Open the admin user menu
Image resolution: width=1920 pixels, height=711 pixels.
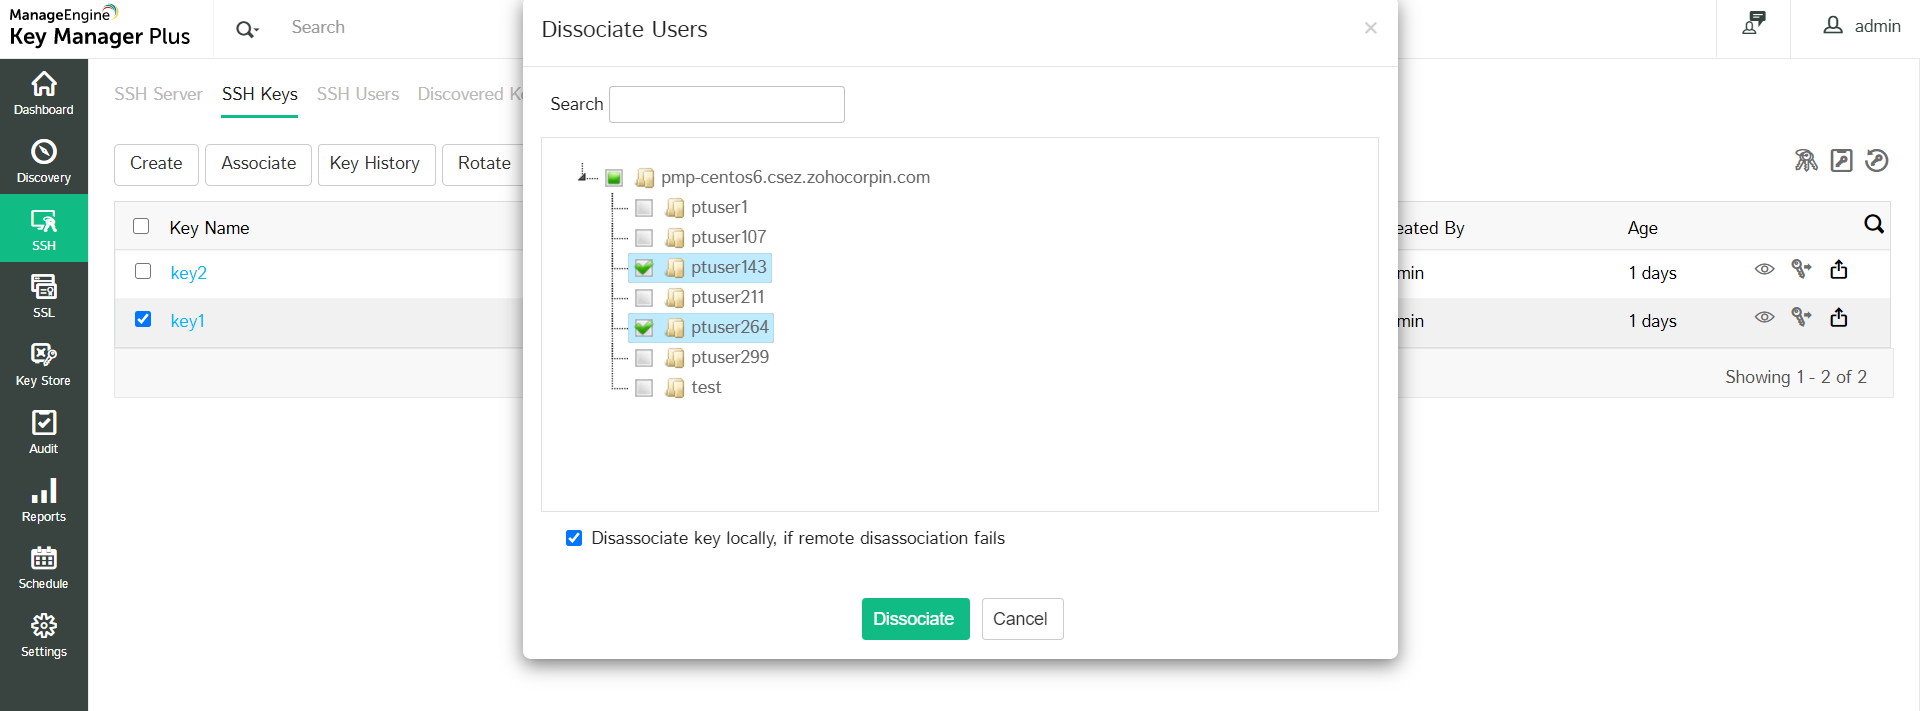1861,27
